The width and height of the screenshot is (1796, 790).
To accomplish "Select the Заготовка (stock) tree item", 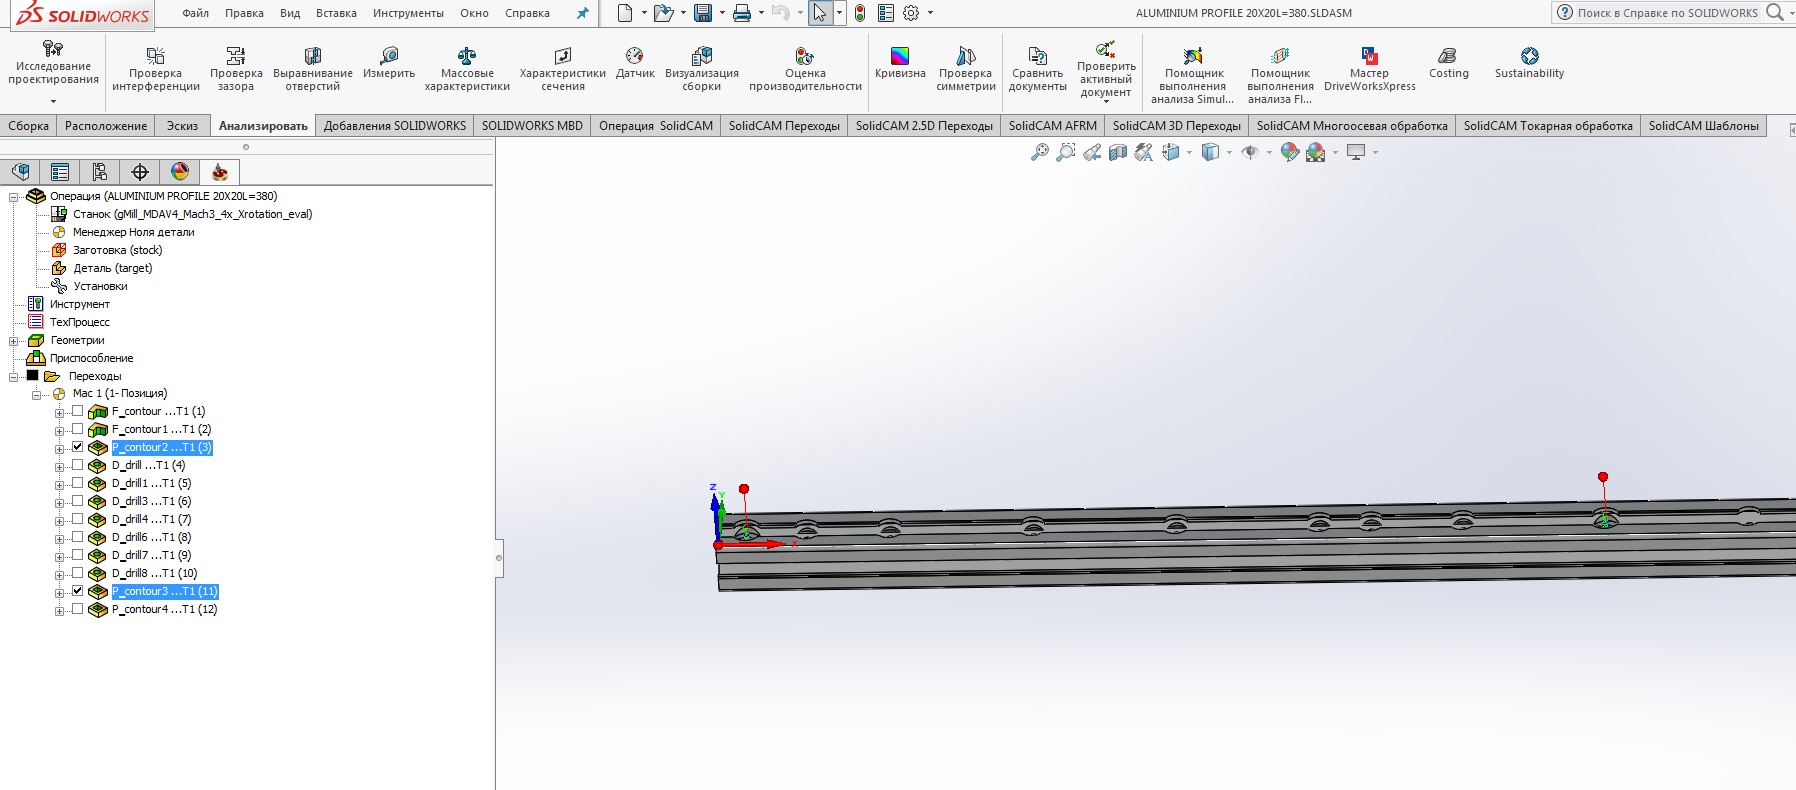I will click(x=117, y=250).
